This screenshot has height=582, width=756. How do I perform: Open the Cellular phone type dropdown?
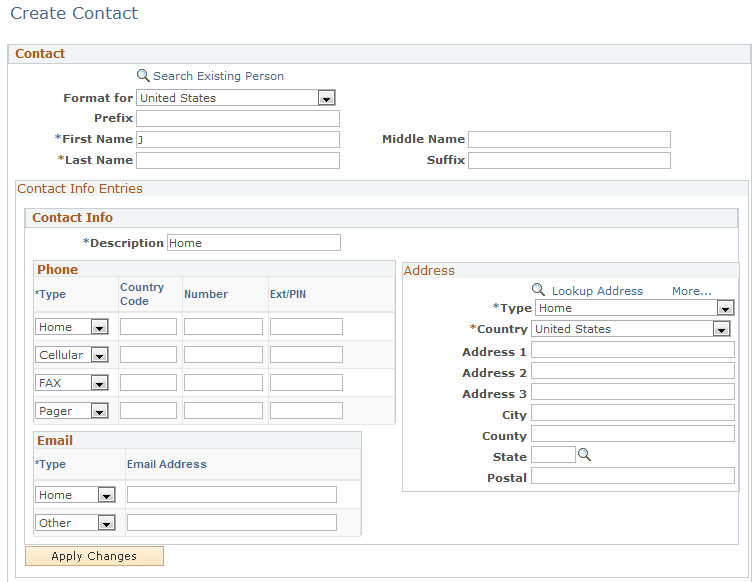coord(72,355)
